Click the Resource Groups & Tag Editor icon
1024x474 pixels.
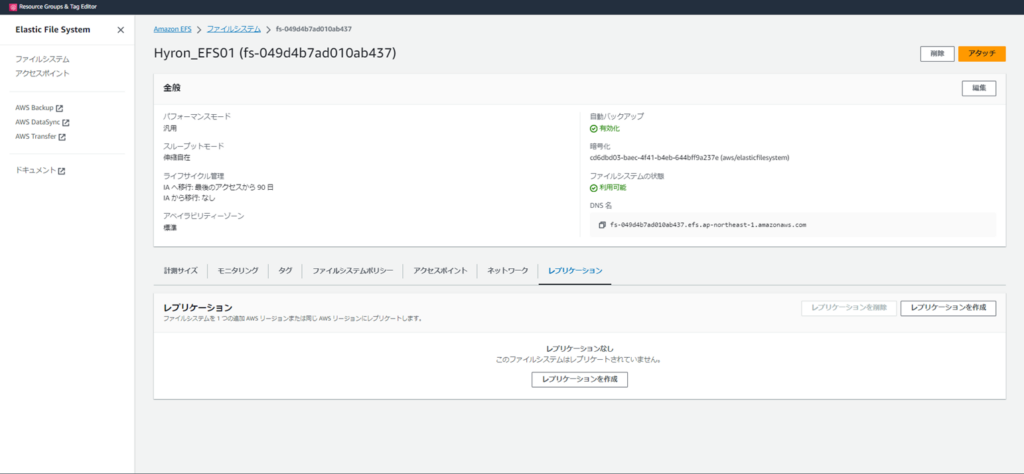pos(13,7)
